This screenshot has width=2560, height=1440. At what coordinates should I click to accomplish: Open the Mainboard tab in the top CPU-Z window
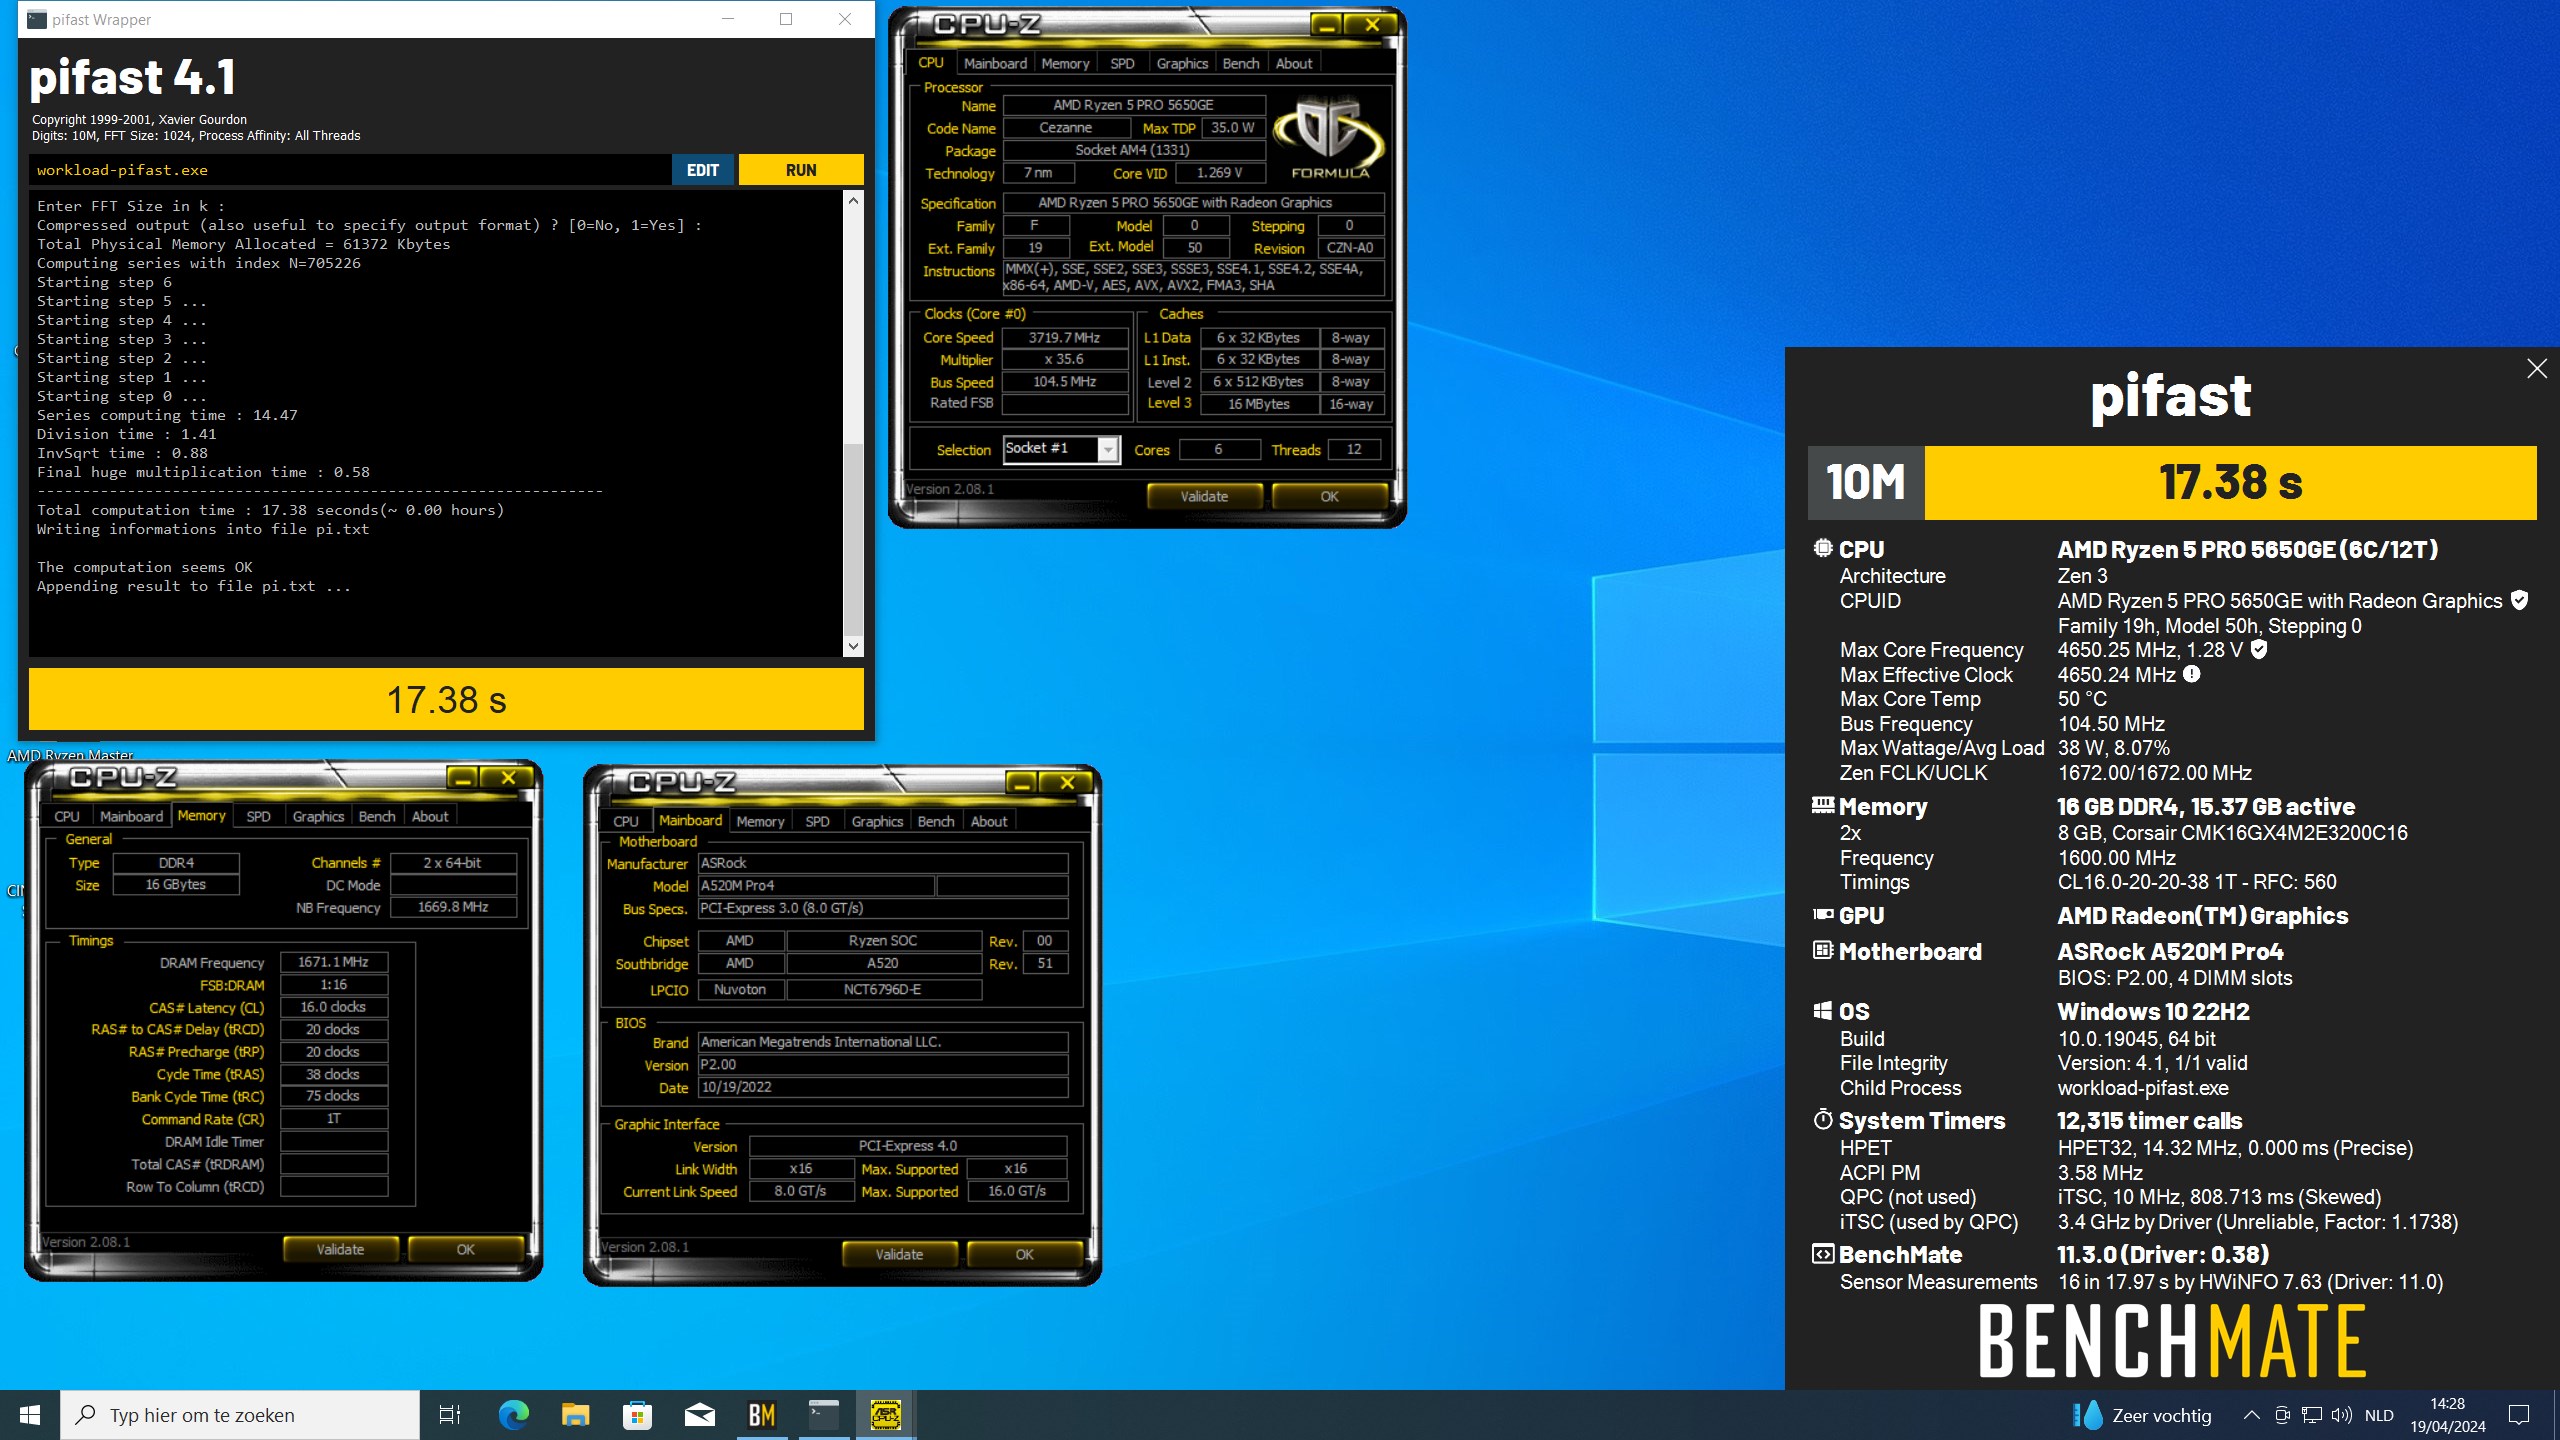click(995, 63)
